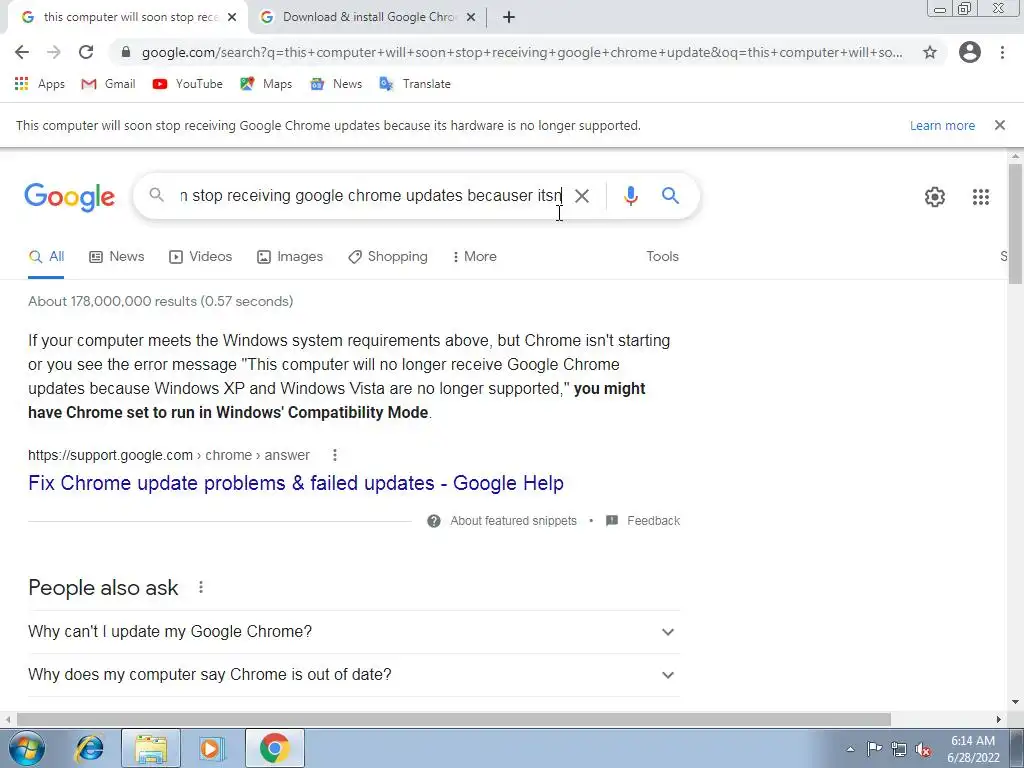View site info via the padlock icon

click(126, 52)
